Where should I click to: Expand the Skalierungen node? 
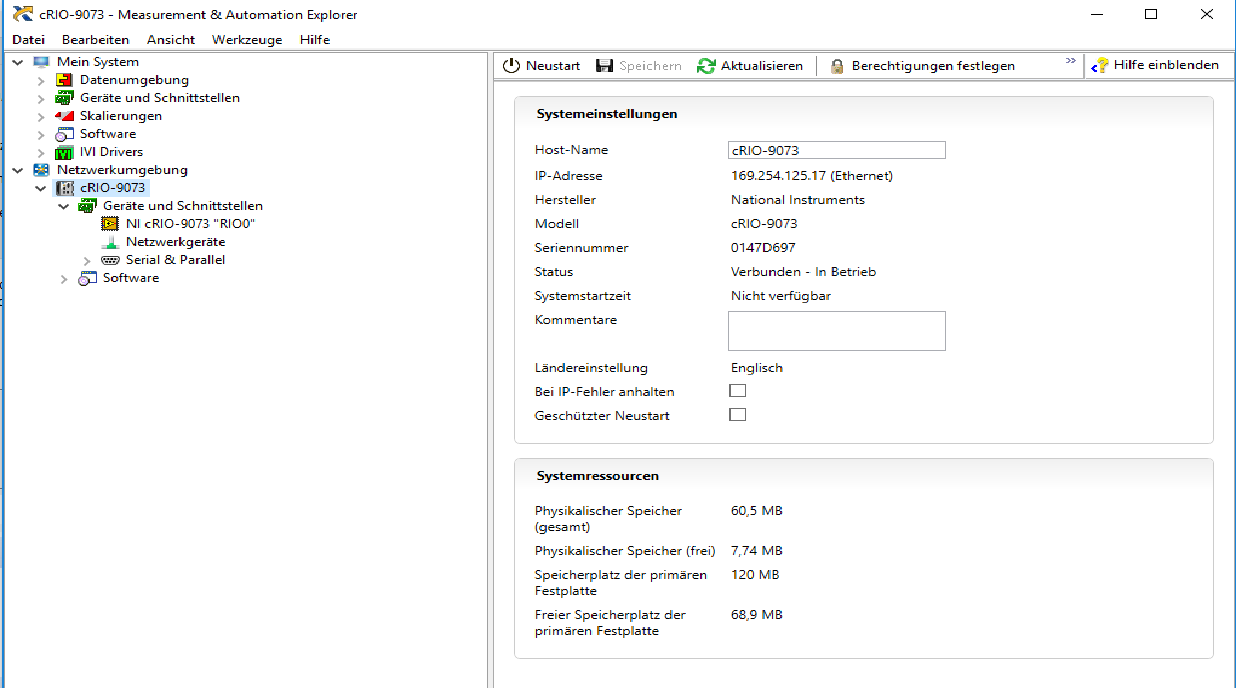pos(41,116)
